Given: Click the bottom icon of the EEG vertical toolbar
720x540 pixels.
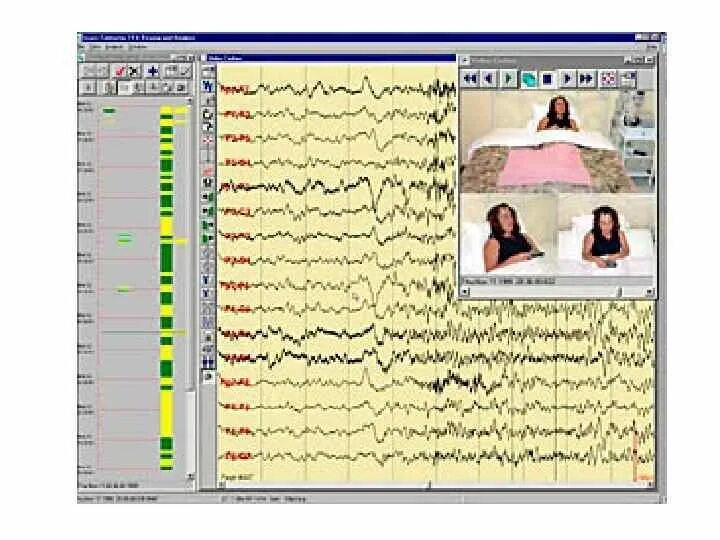Looking at the screenshot, I should point(208,377).
